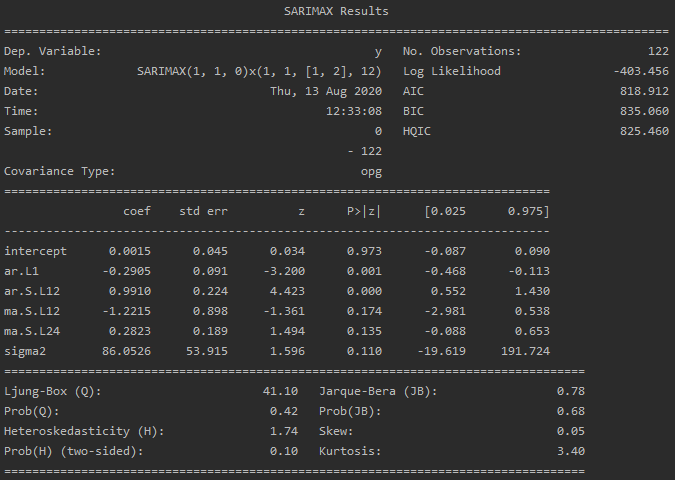675x480 pixels.
Task: Click the ar.S.L12 coefficient '0.9910'
Action: (130, 291)
